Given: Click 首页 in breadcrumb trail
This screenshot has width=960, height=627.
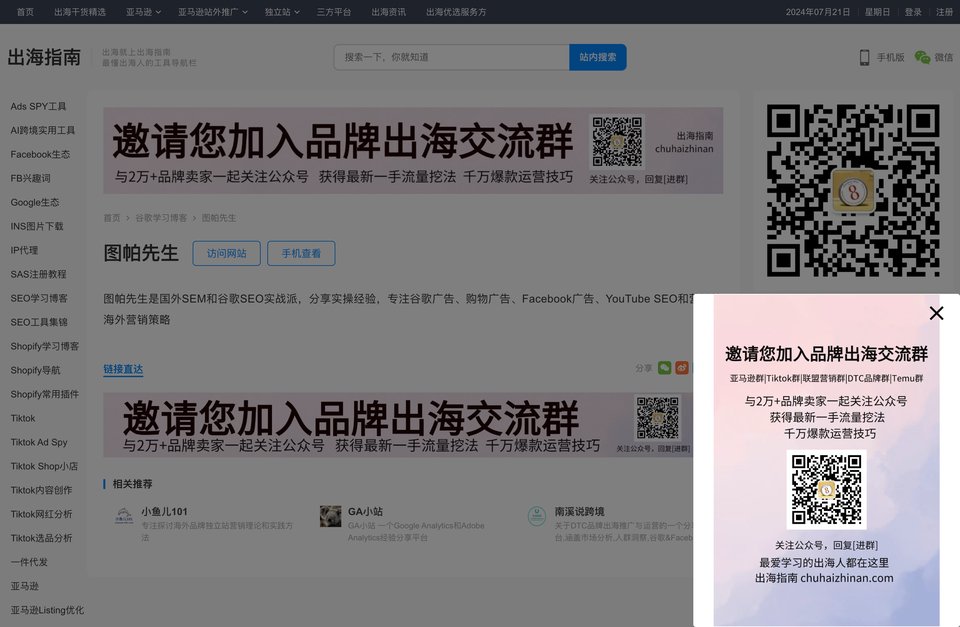Looking at the screenshot, I should point(112,218).
